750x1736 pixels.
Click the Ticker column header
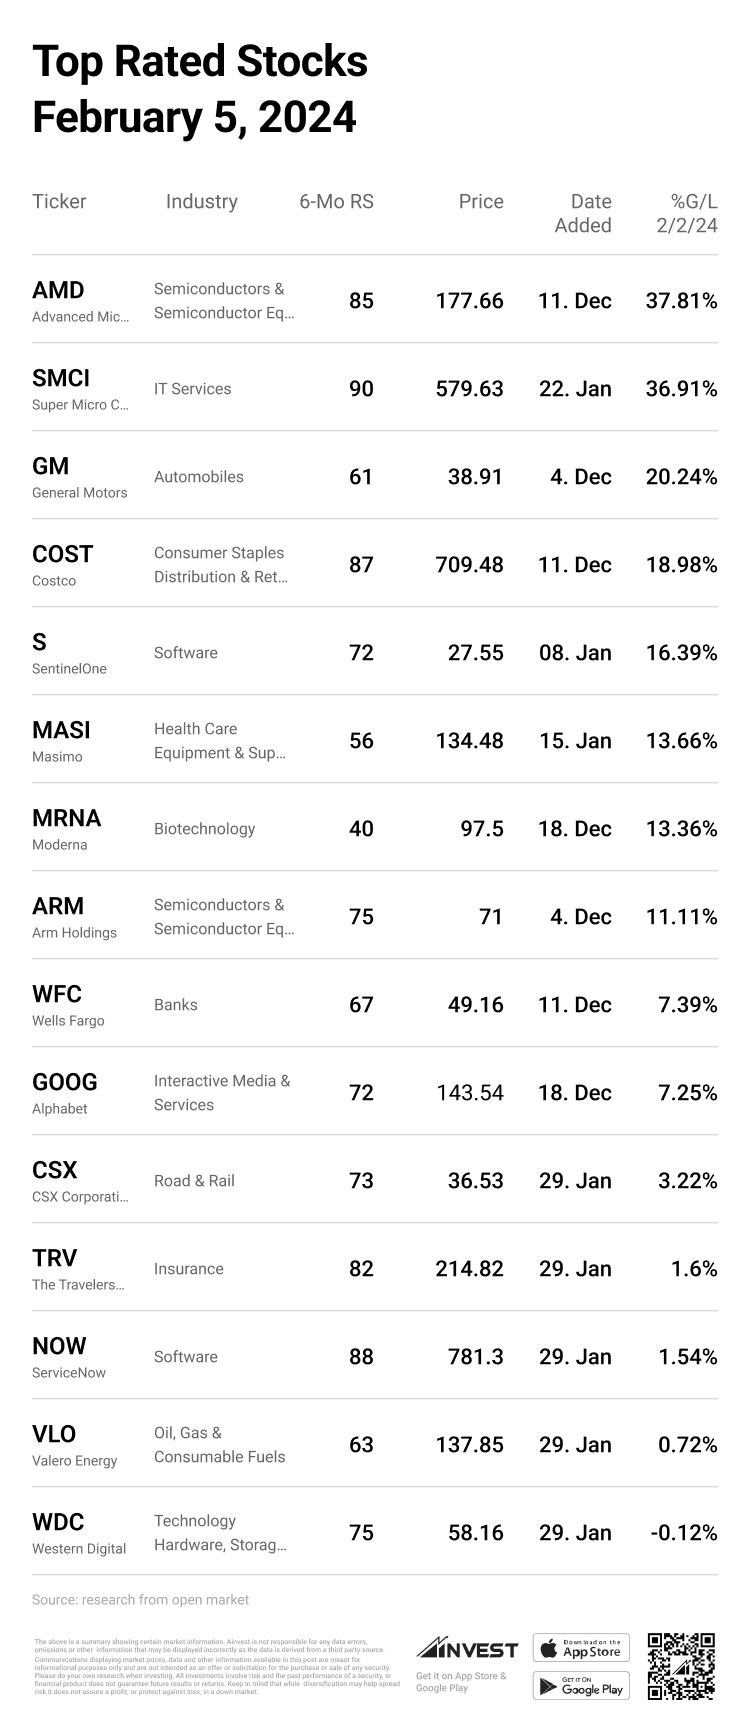[x=59, y=202]
